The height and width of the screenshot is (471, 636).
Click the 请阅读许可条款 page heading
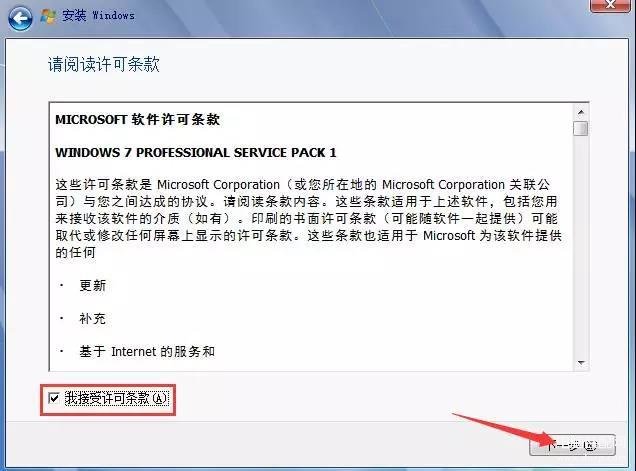[104, 65]
